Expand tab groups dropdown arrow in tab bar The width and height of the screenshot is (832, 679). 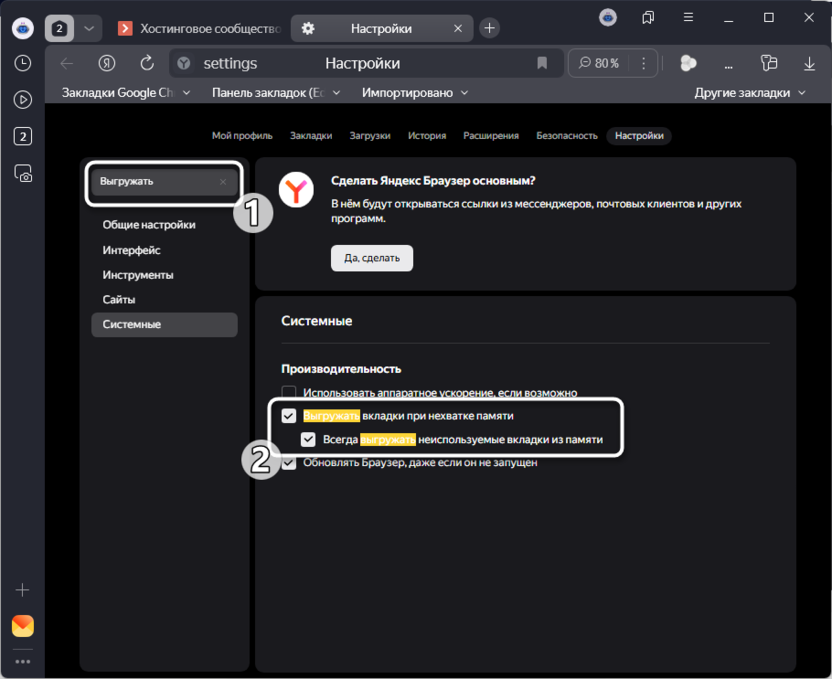coord(89,28)
